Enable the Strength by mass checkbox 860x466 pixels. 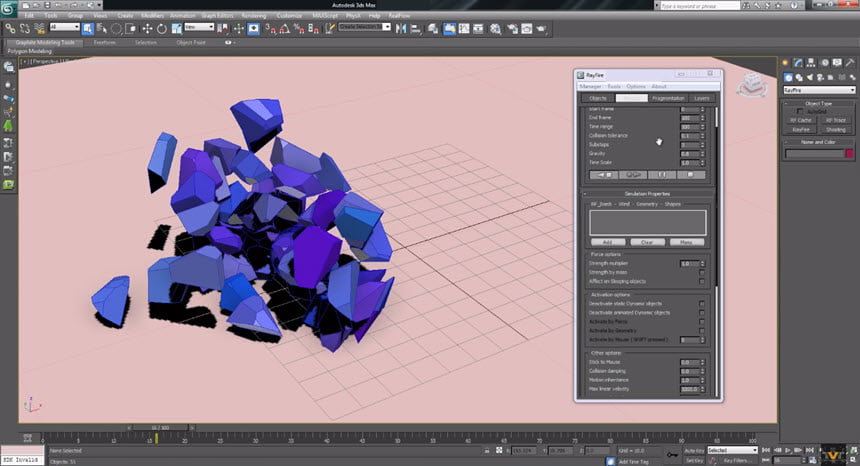click(702, 272)
